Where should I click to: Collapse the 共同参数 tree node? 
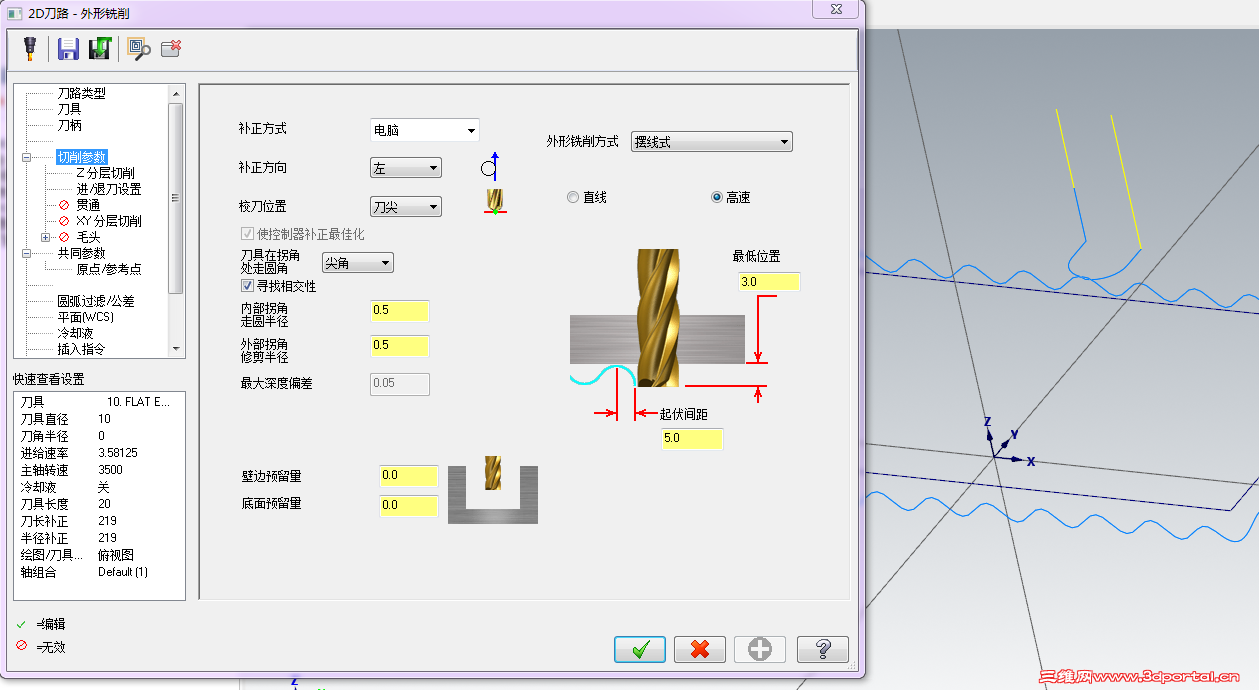pos(26,253)
